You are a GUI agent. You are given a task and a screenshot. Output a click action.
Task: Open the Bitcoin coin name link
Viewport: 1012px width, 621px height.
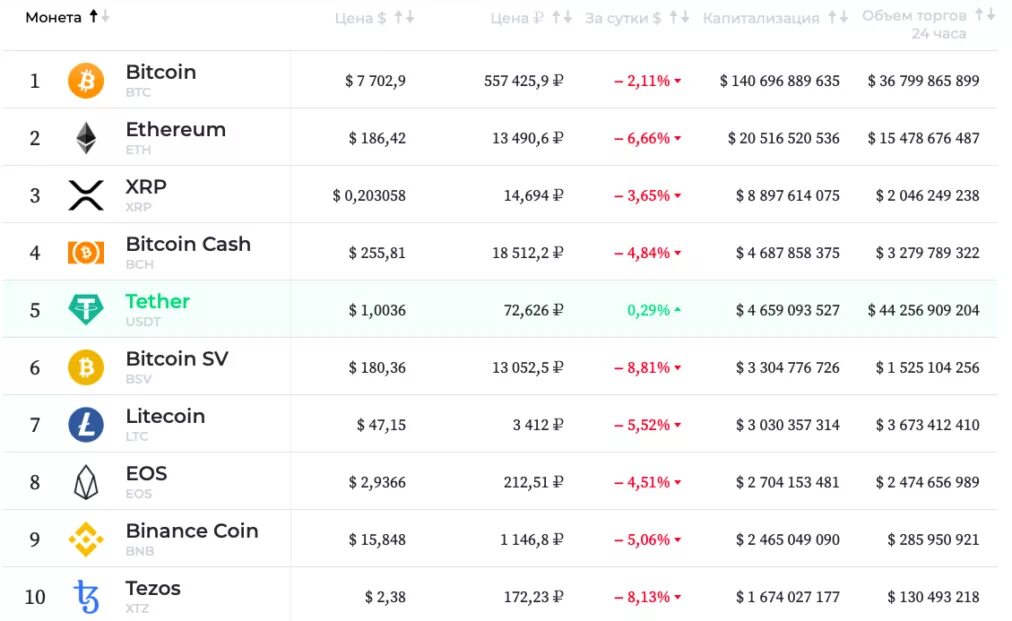pyautogui.click(x=161, y=72)
